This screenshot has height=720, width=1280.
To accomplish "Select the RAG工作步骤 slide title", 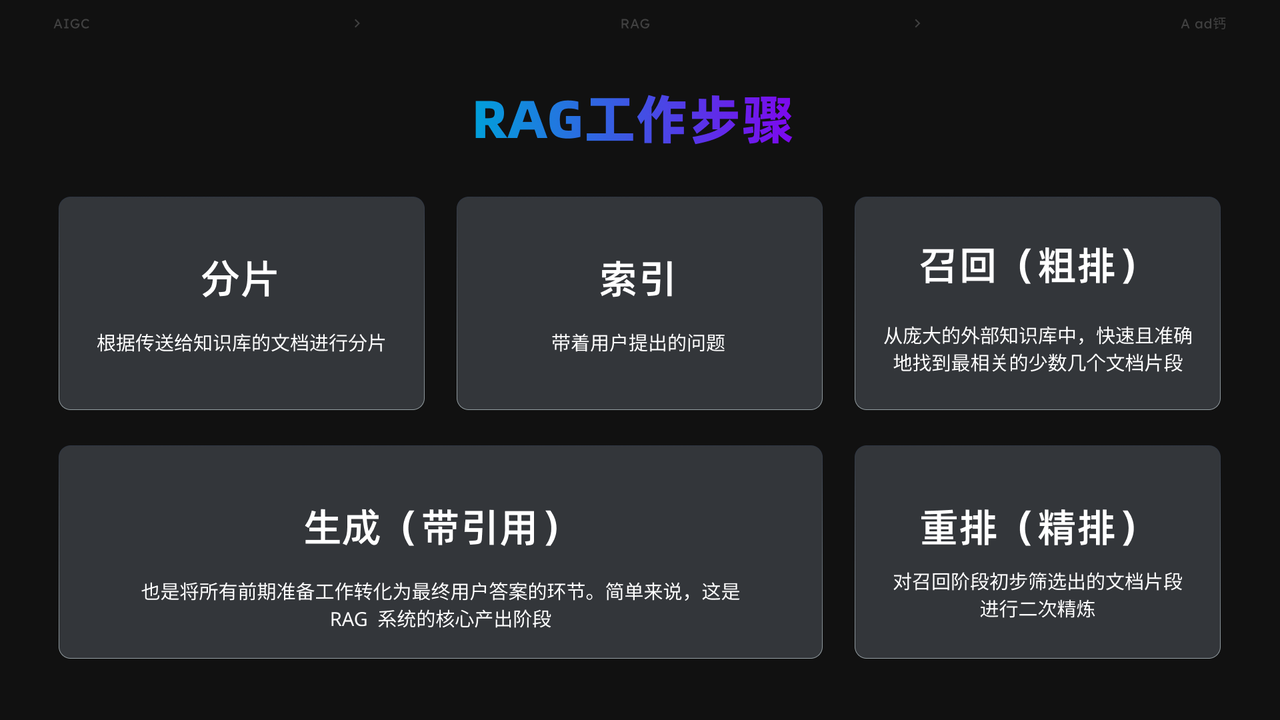I will click(x=633, y=121).
